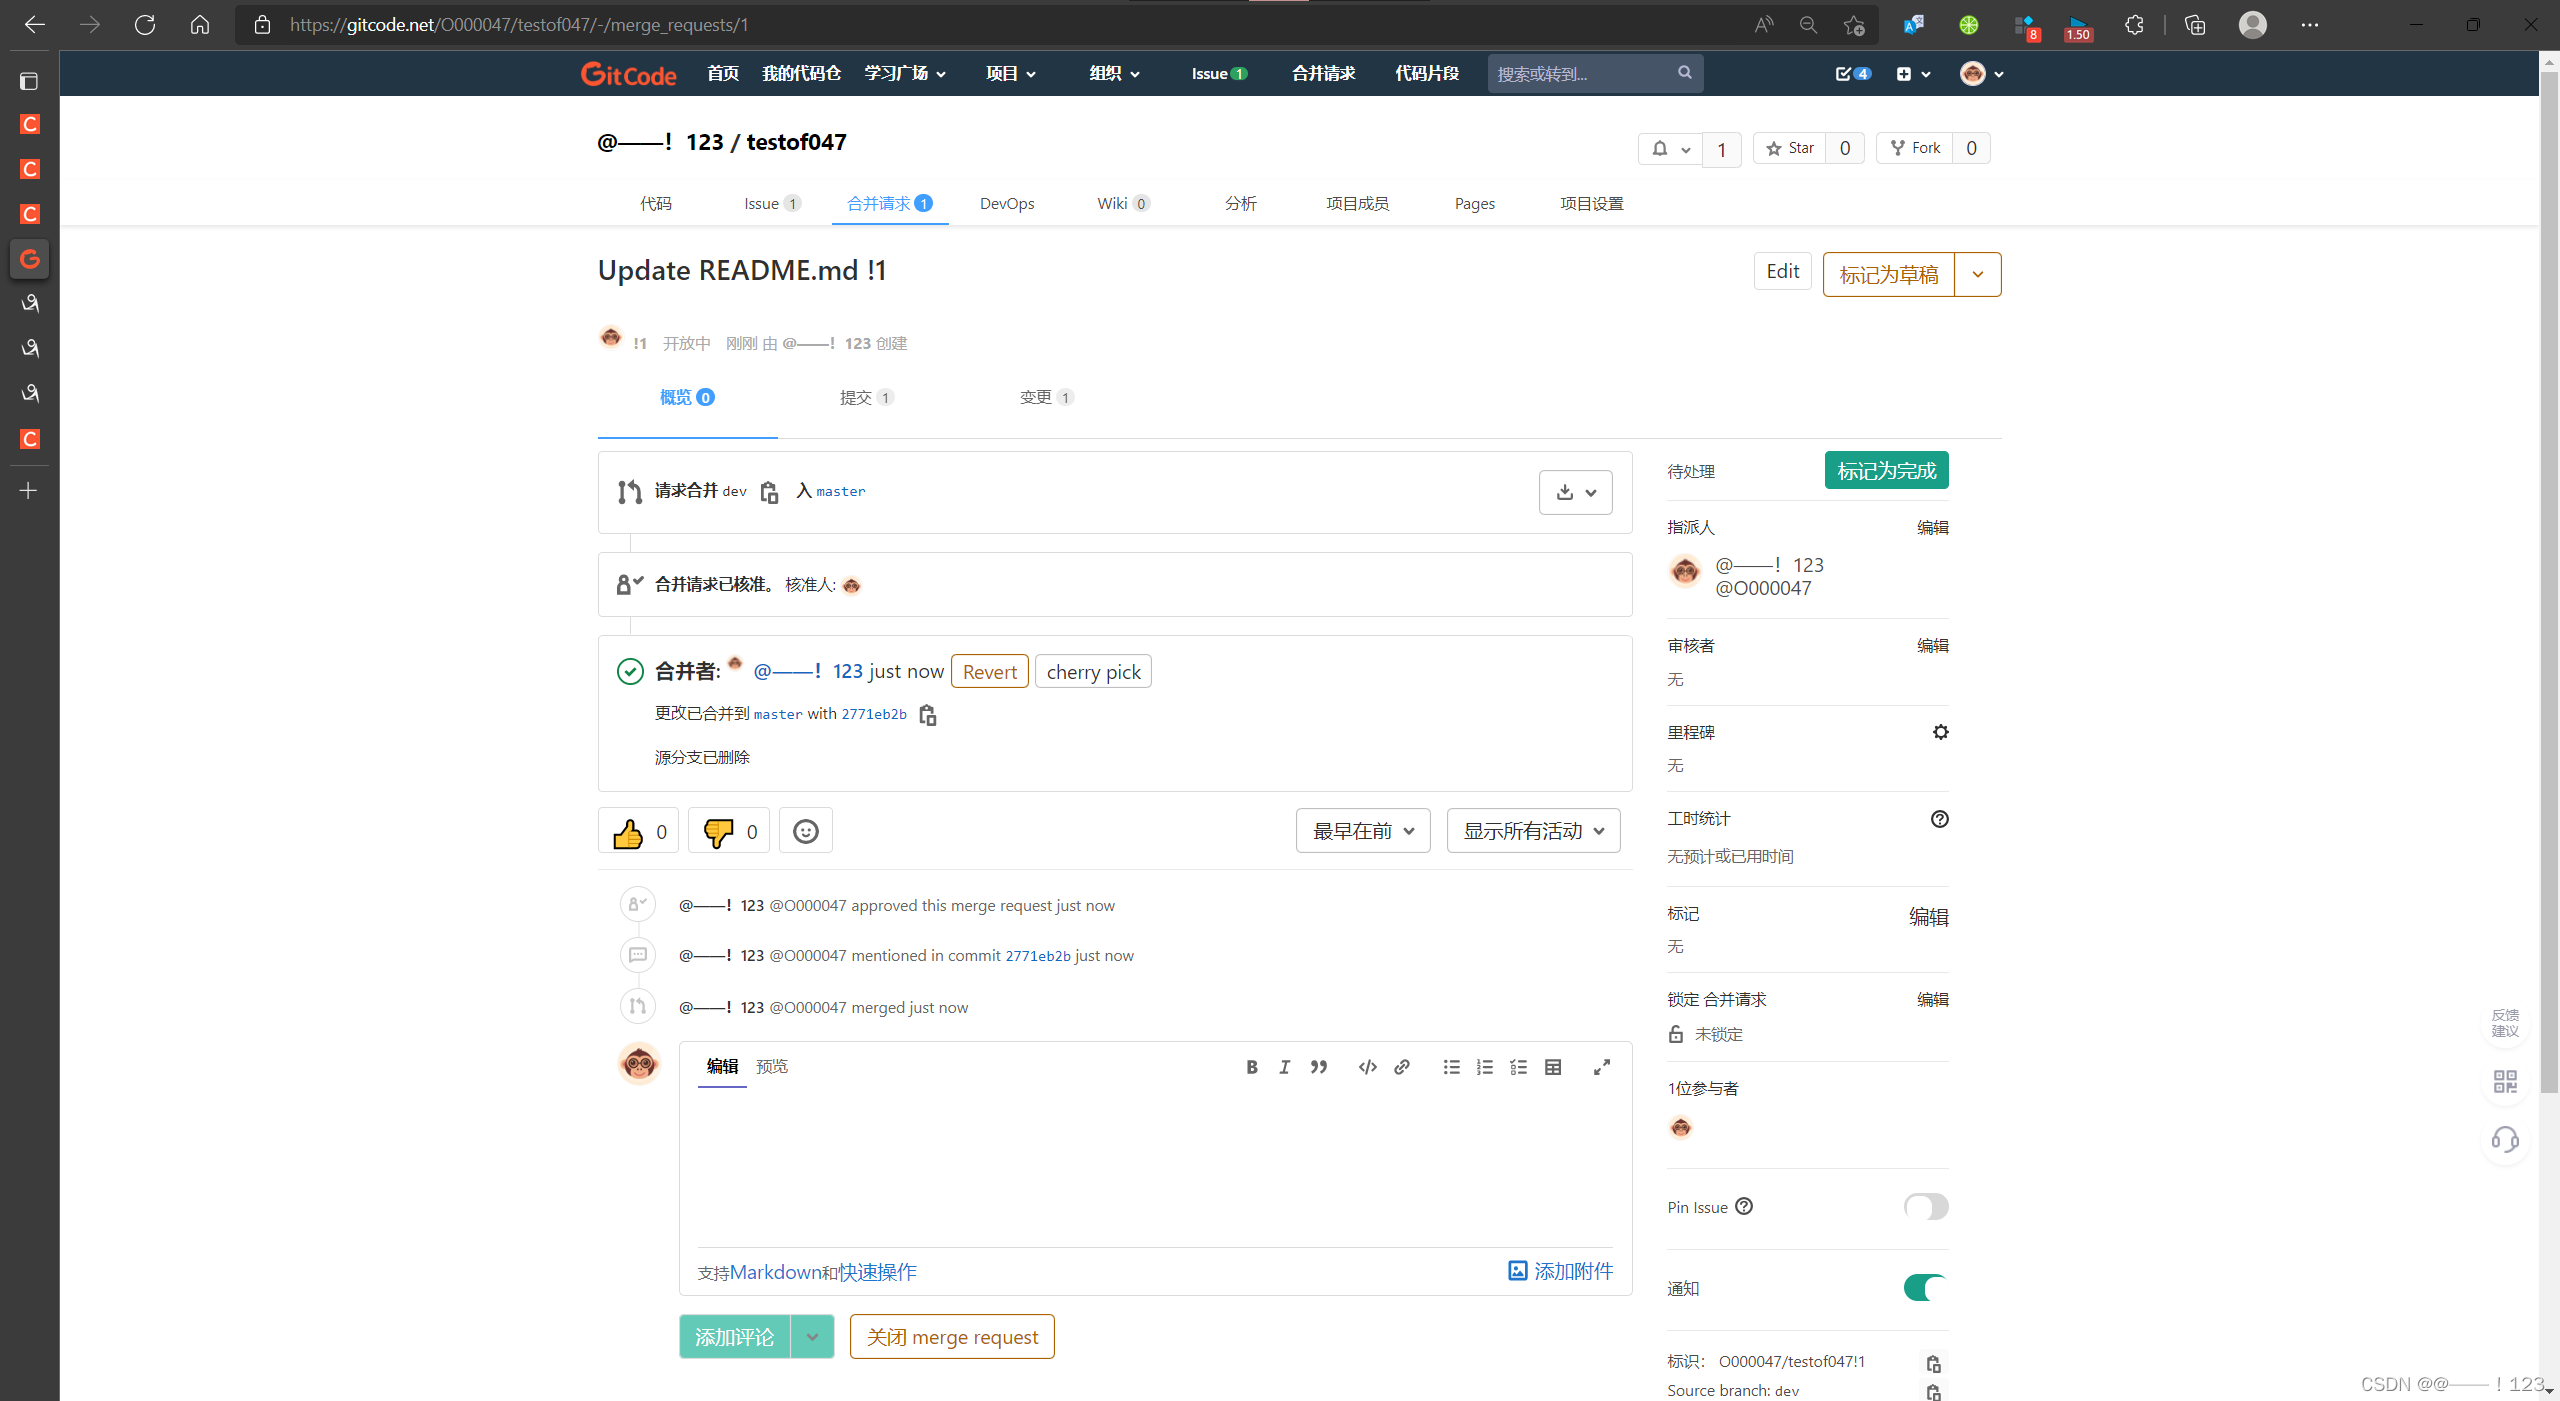Click the thumbs up reaction icon
2560x1401 pixels.
click(x=628, y=832)
